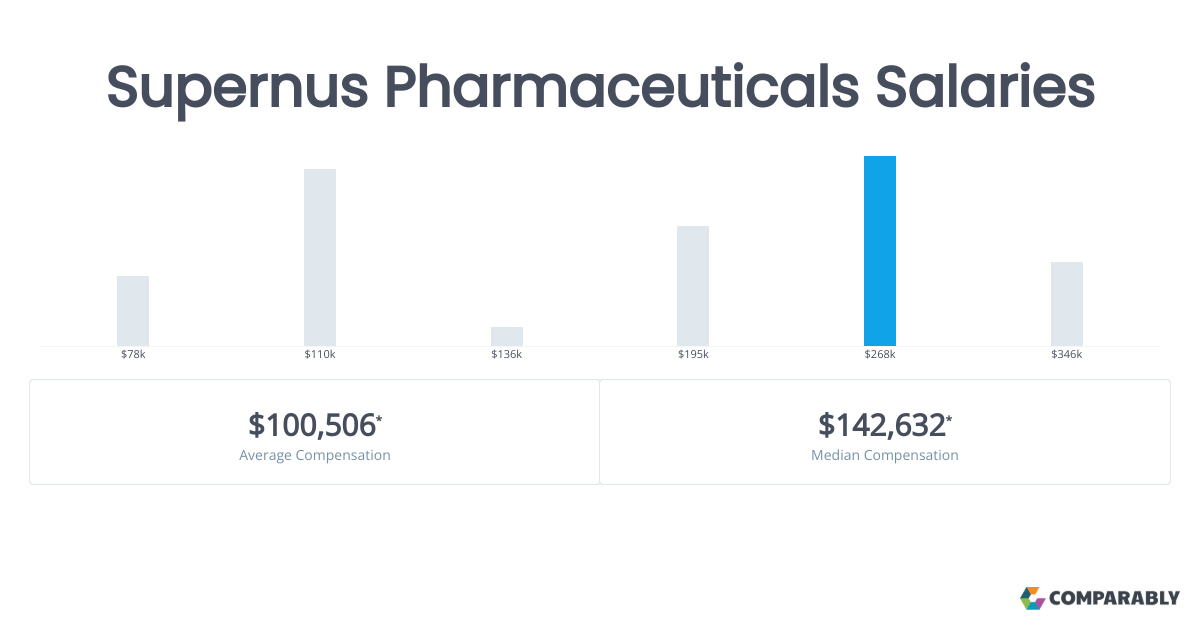Click the $100,506 average compensation figure

coord(312,425)
